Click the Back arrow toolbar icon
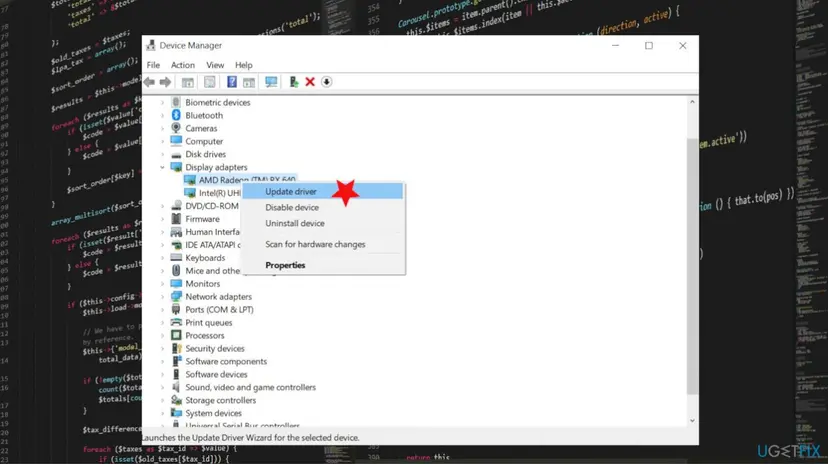The height and width of the screenshot is (464, 828). point(149,82)
